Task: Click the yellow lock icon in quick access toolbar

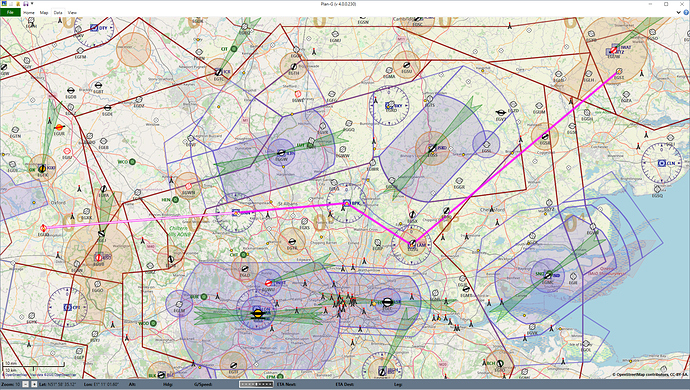Action: tap(18, 4)
